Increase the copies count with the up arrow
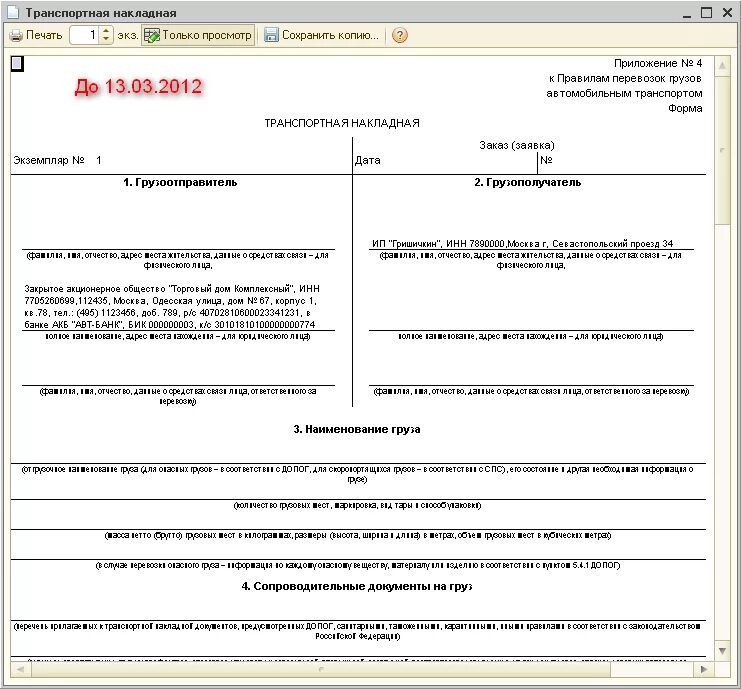Screen dimensions: 741x689 coord(106,31)
